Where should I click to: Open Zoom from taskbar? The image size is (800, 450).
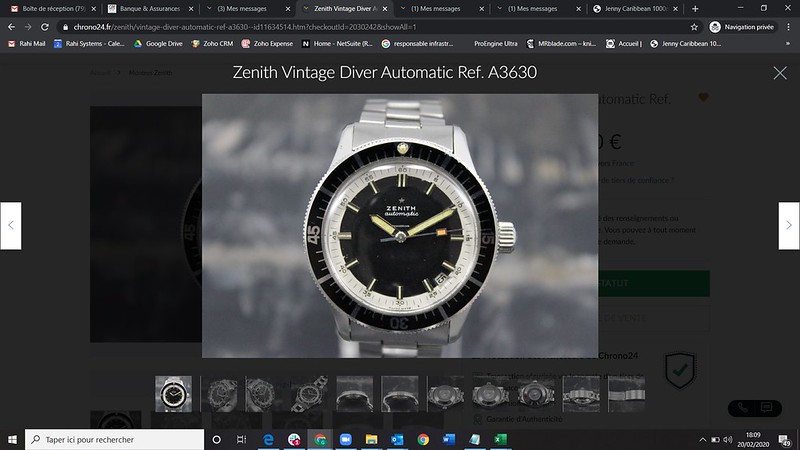tap(345, 439)
